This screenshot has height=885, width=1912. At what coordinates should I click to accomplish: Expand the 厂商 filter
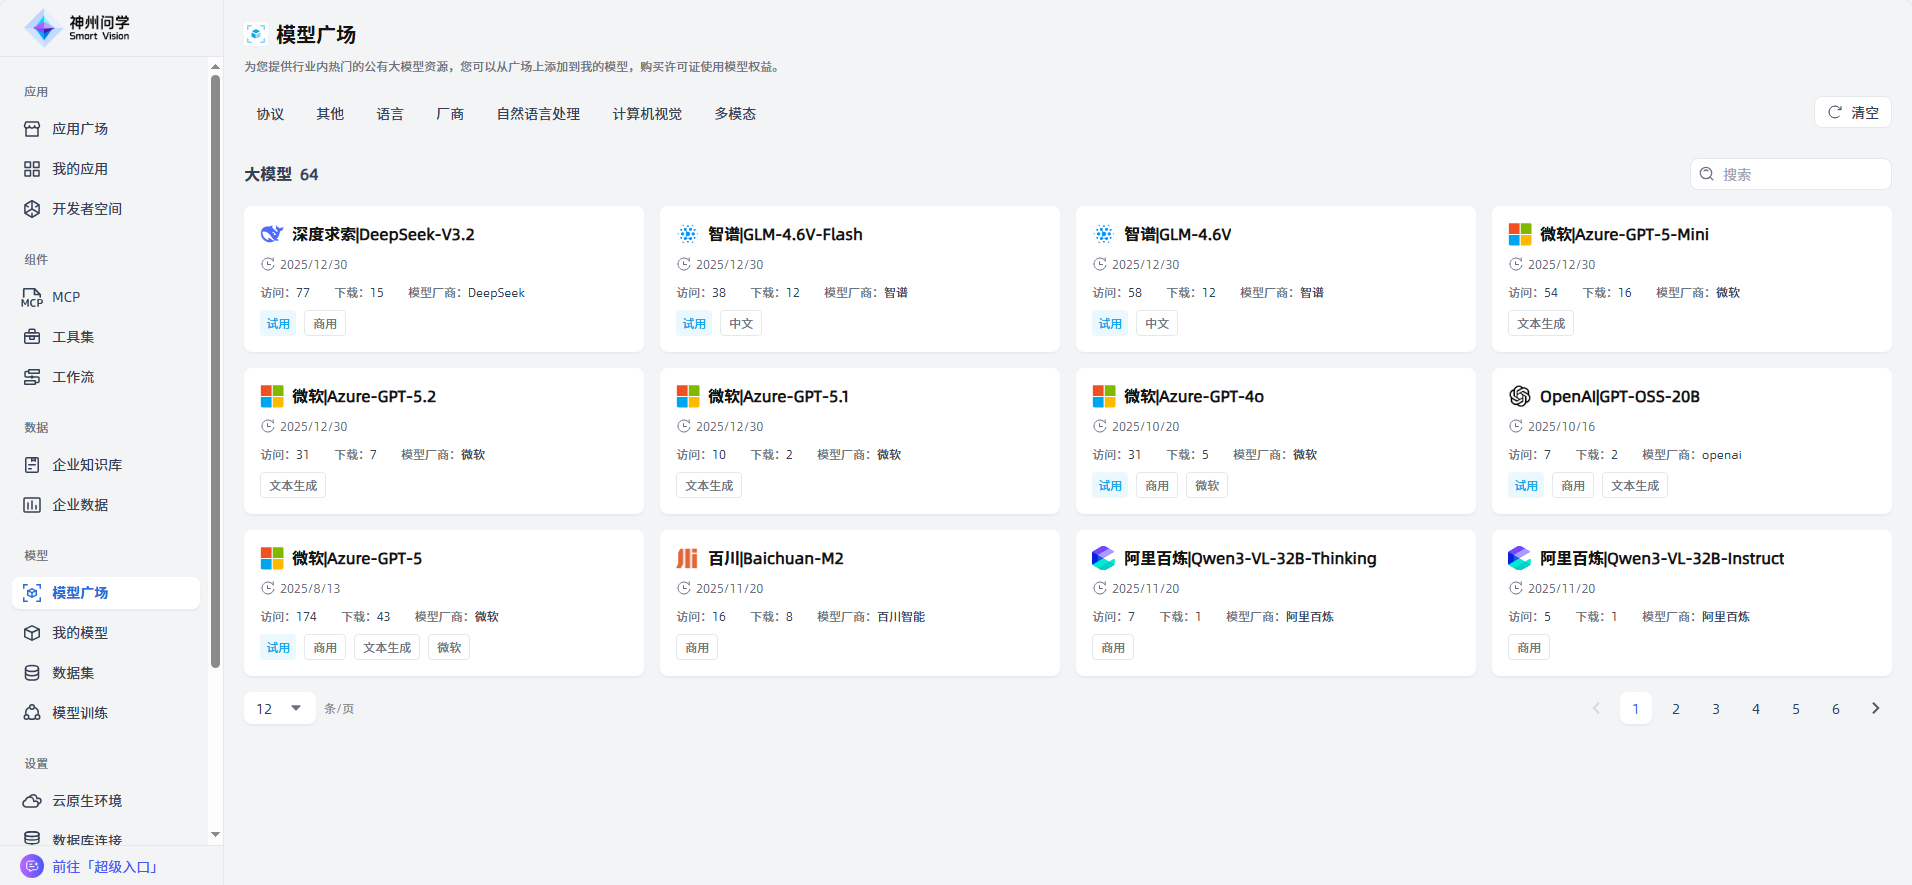click(x=450, y=114)
